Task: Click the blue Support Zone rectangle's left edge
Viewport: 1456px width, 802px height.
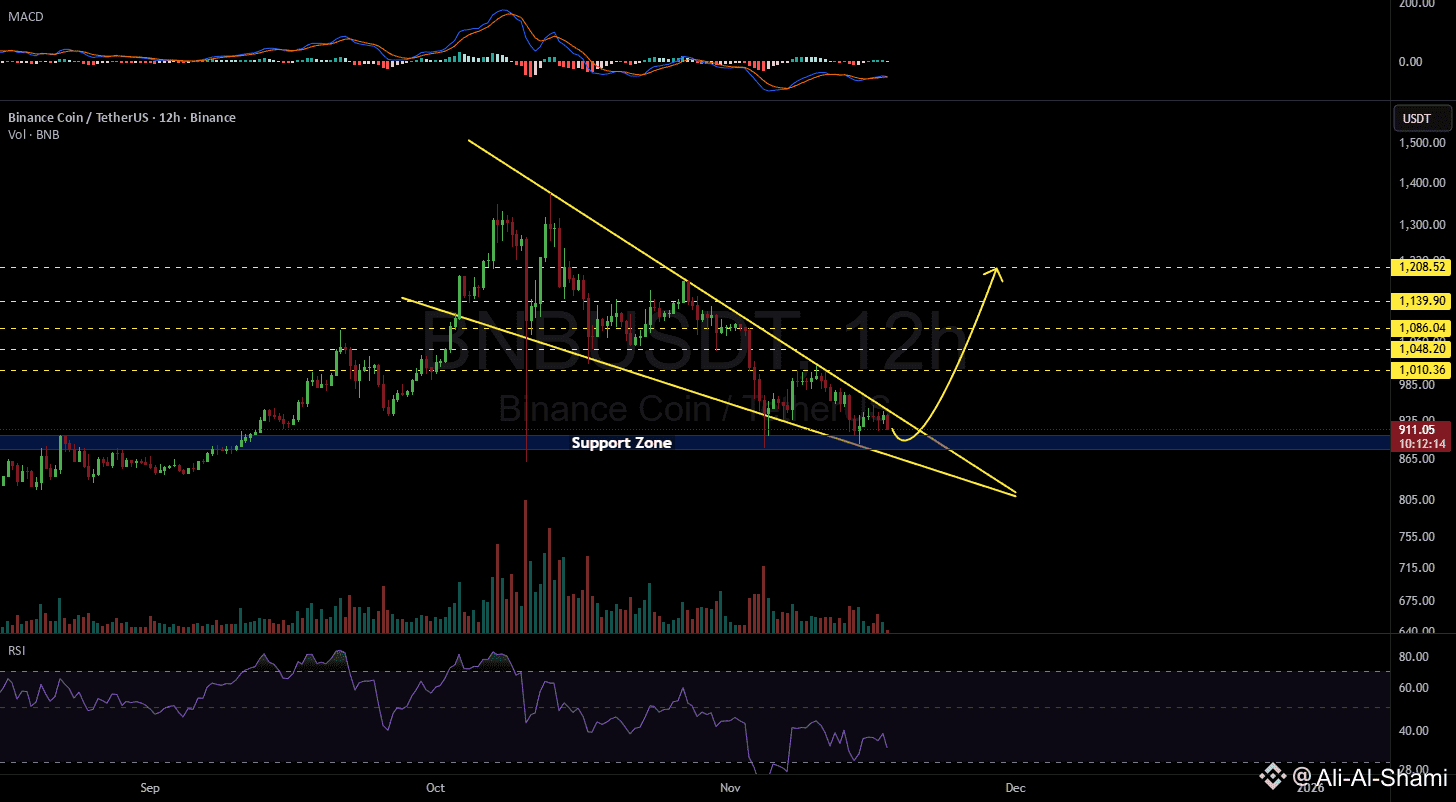Action: [2, 442]
